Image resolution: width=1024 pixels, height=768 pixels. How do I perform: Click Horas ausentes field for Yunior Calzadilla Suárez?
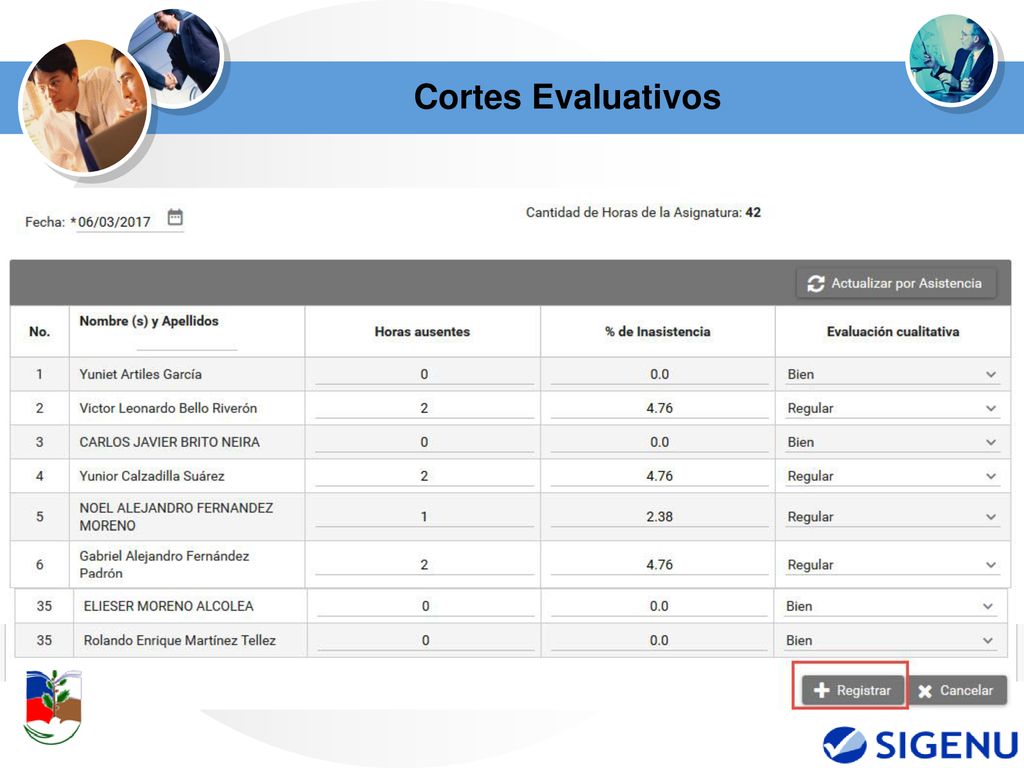[424, 476]
